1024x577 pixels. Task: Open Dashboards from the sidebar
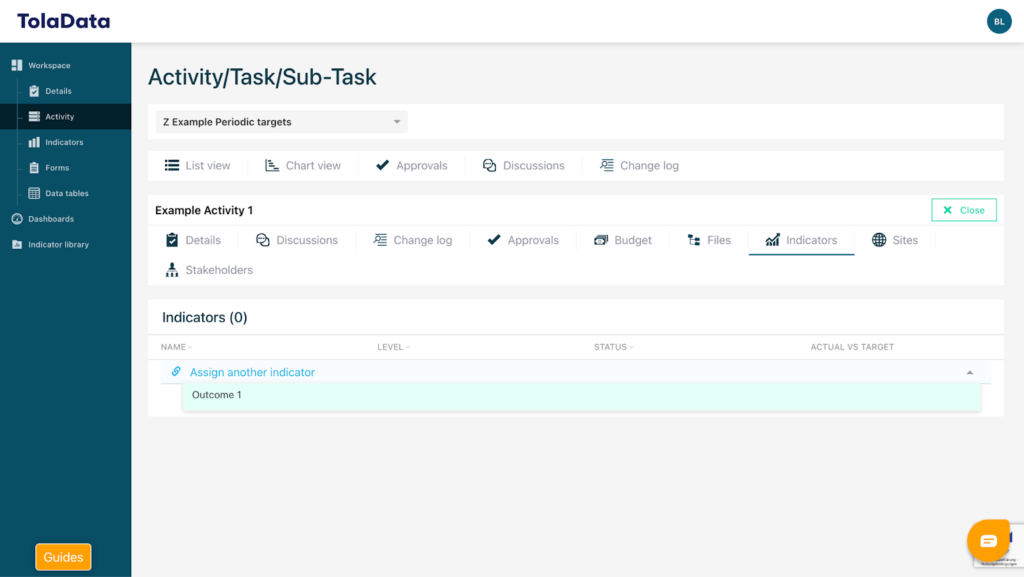click(50, 219)
